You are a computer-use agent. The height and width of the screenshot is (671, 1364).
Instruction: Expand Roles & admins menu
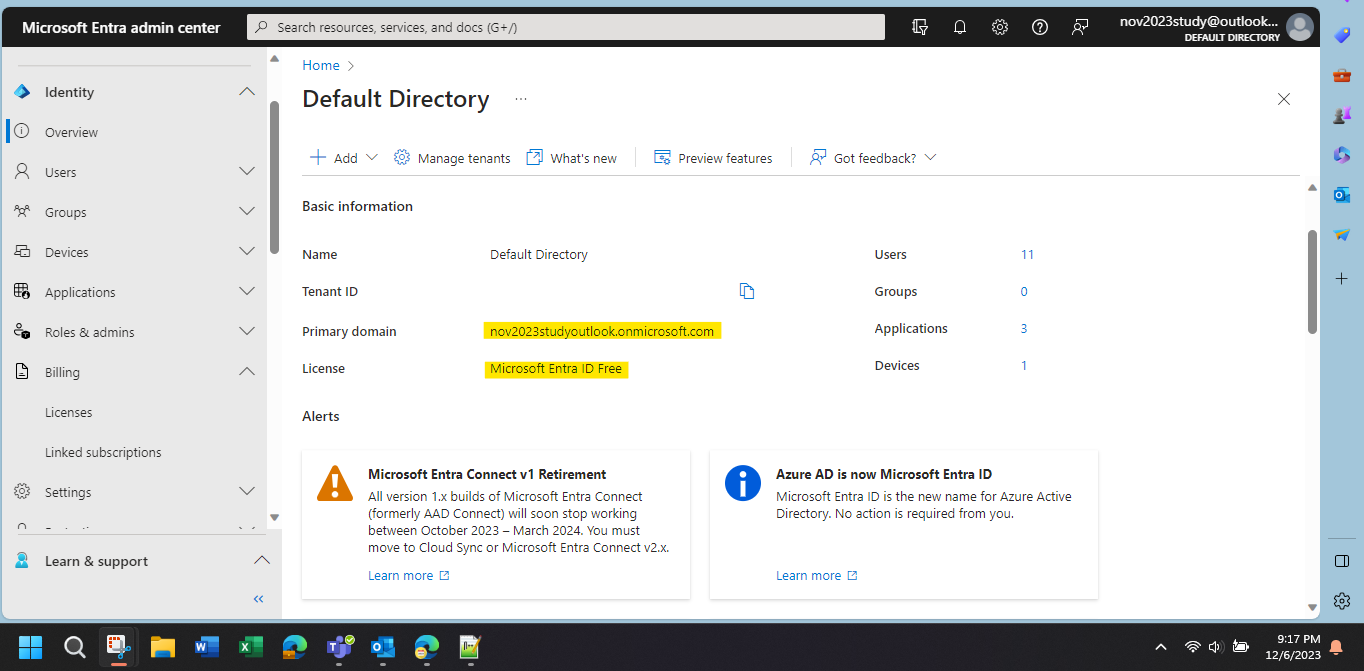247,332
